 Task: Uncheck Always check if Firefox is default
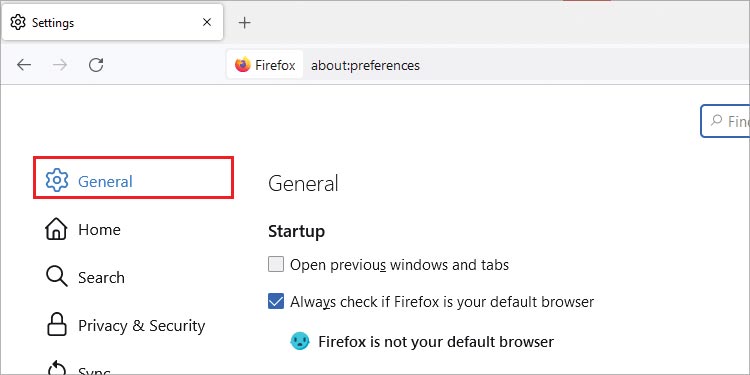(x=276, y=301)
